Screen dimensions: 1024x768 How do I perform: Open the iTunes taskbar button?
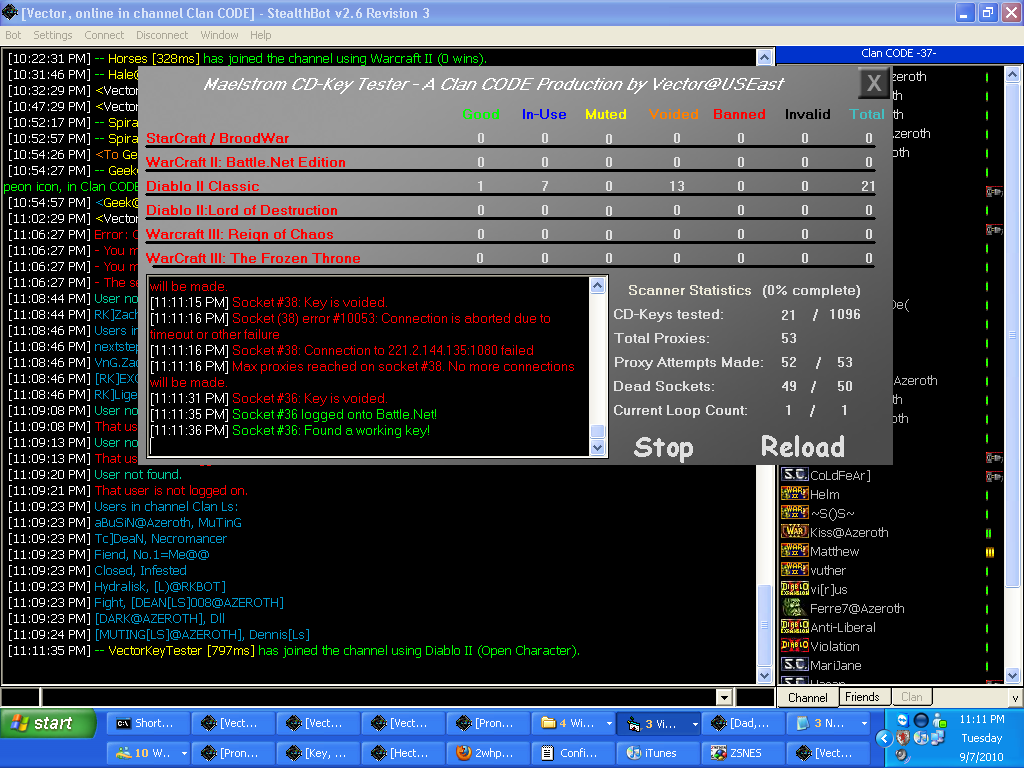(658, 753)
